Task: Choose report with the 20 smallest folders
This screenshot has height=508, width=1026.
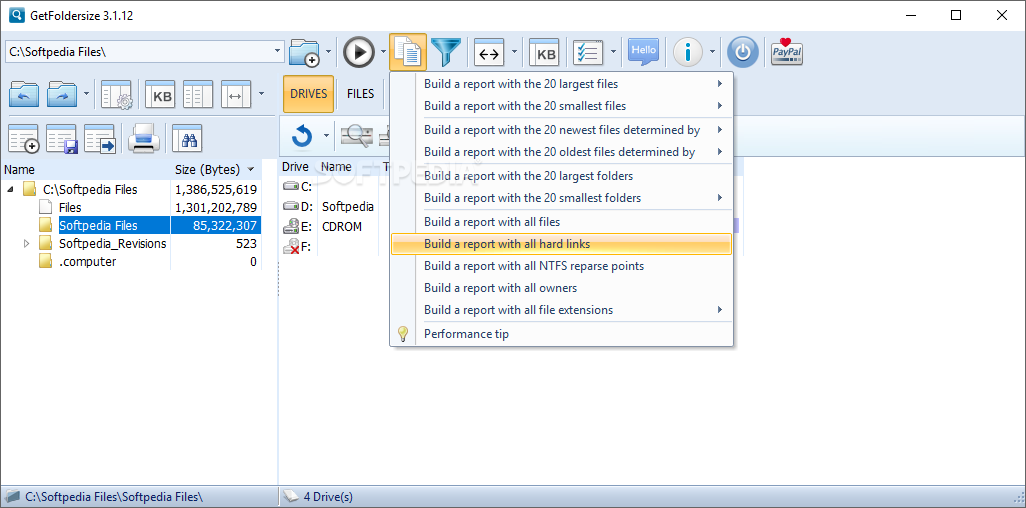Action: [561, 198]
